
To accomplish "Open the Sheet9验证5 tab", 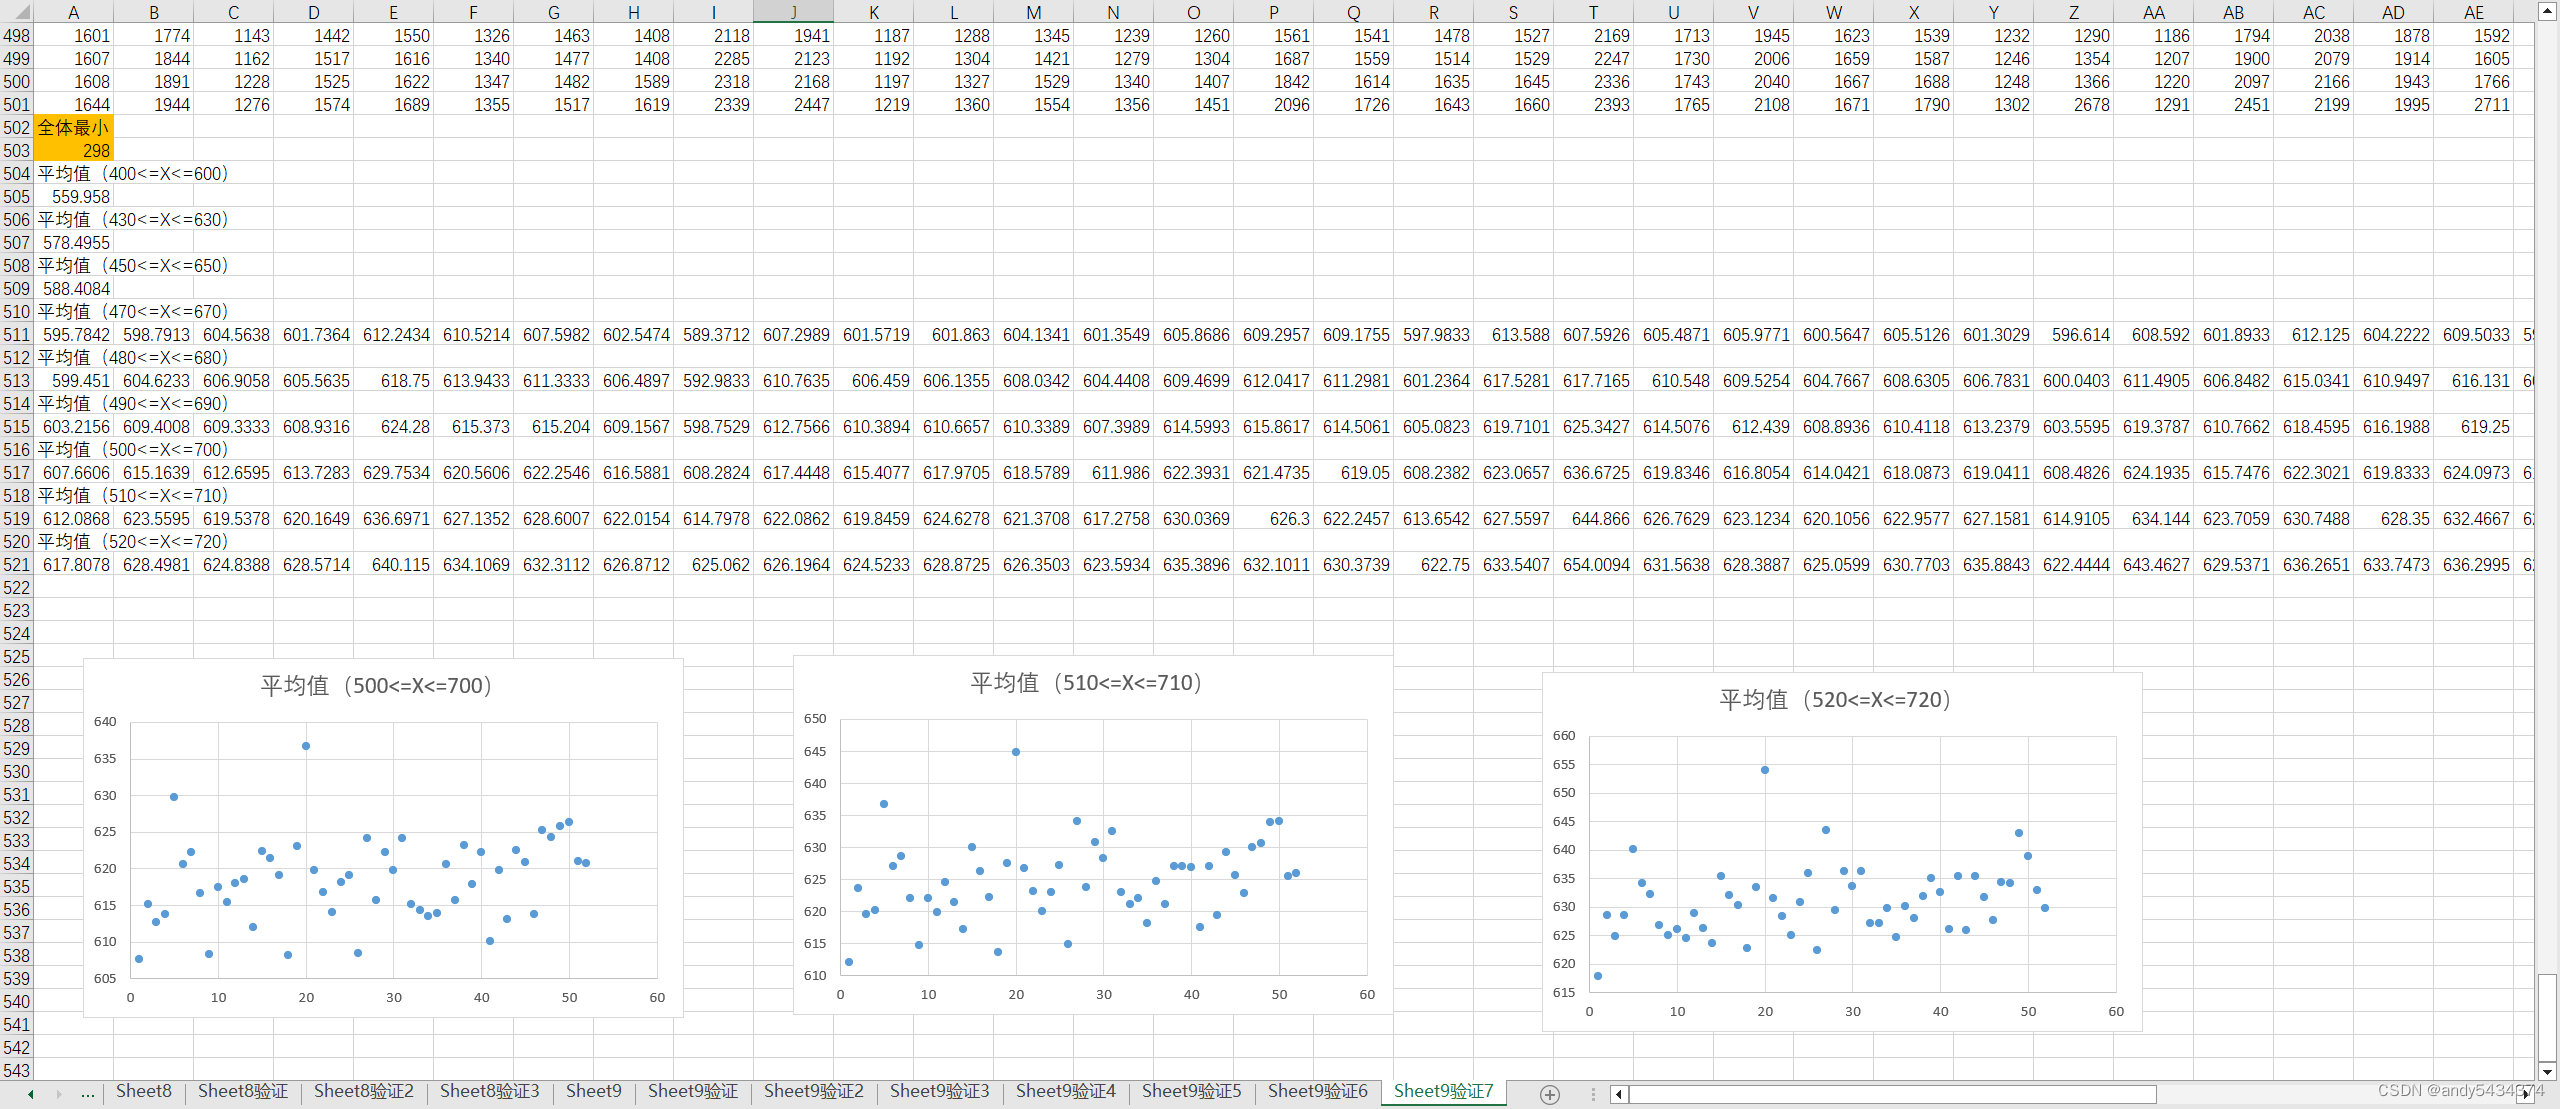I will (x=1192, y=1091).
